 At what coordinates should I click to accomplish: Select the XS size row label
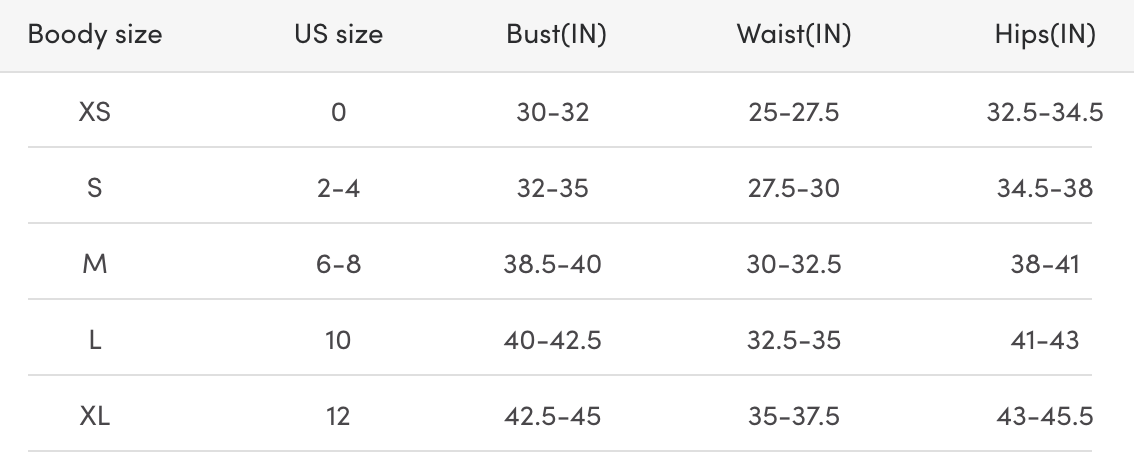coord(94,112)
